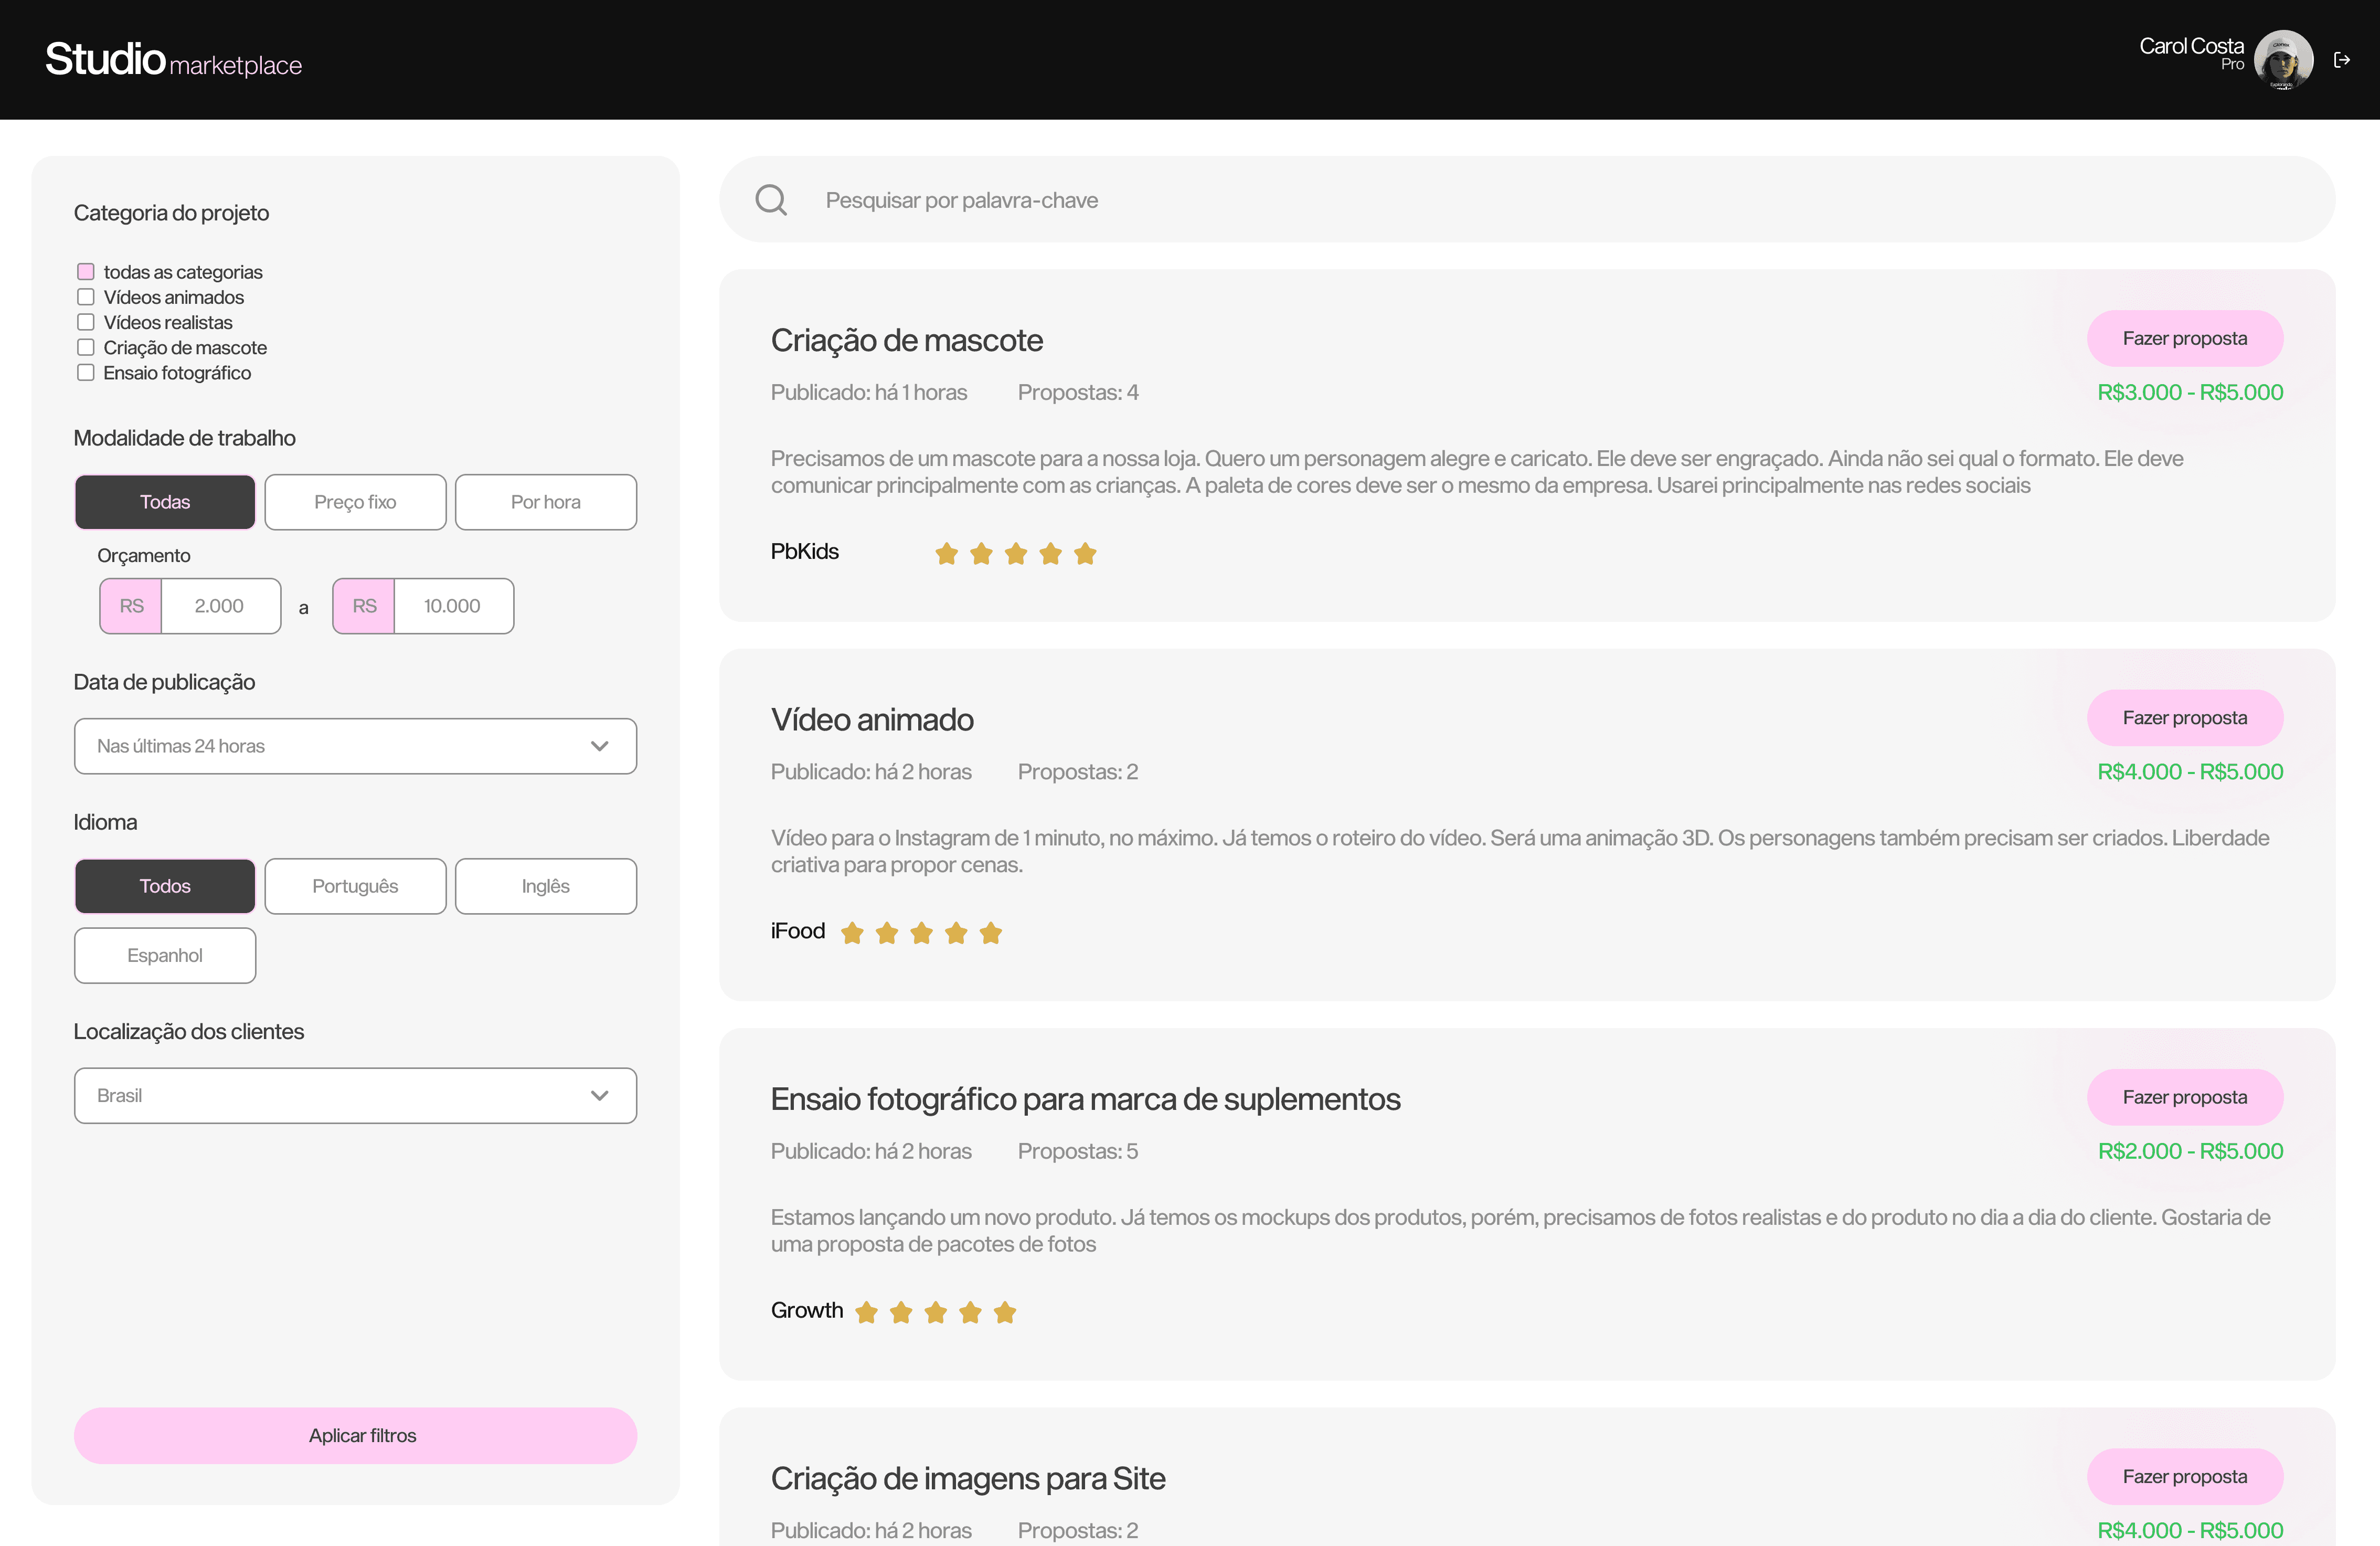Click the search magnifier icon
This screenshot has height=1546, width=2380.
(770, 200)
